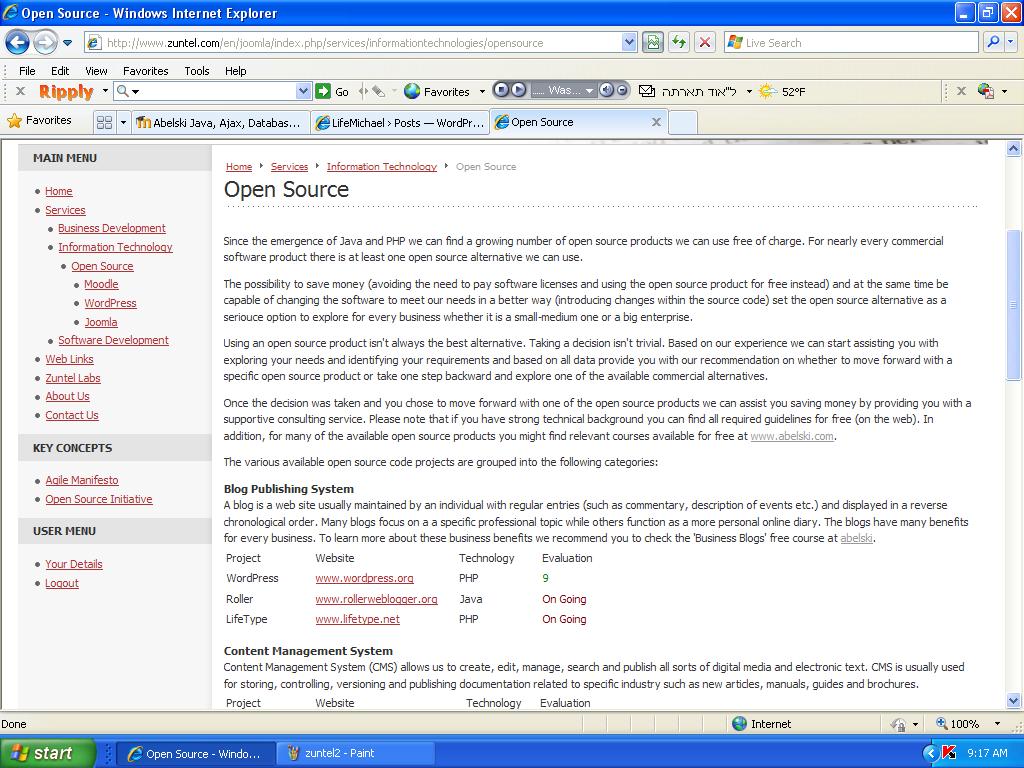Click the Quick Tabs grid icon

pos(104,122)
